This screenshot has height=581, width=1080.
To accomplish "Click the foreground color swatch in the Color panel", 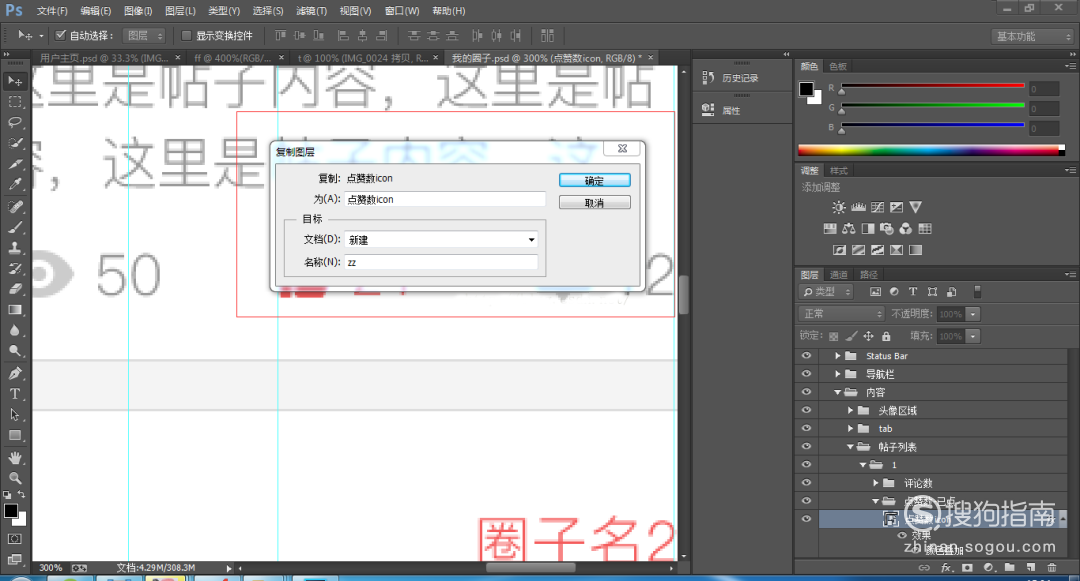I will [x=806, y=89].
